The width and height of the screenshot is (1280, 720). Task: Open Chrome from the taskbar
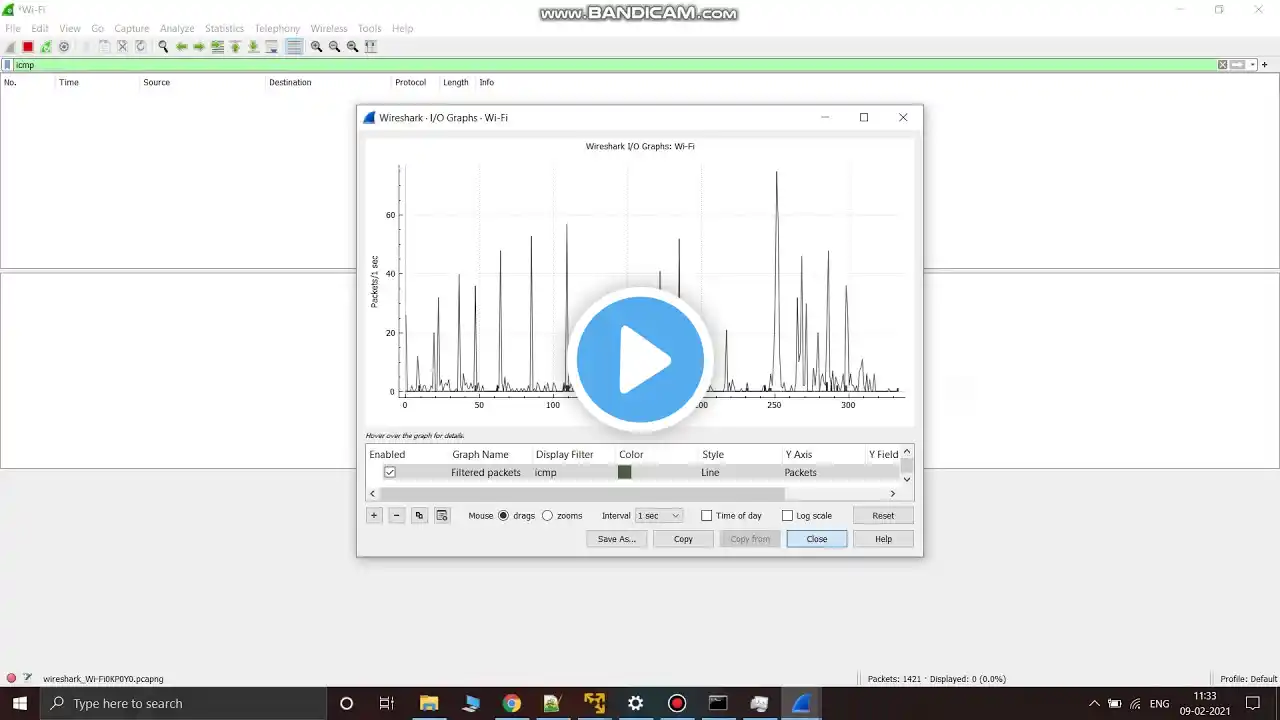pos(511,703)
